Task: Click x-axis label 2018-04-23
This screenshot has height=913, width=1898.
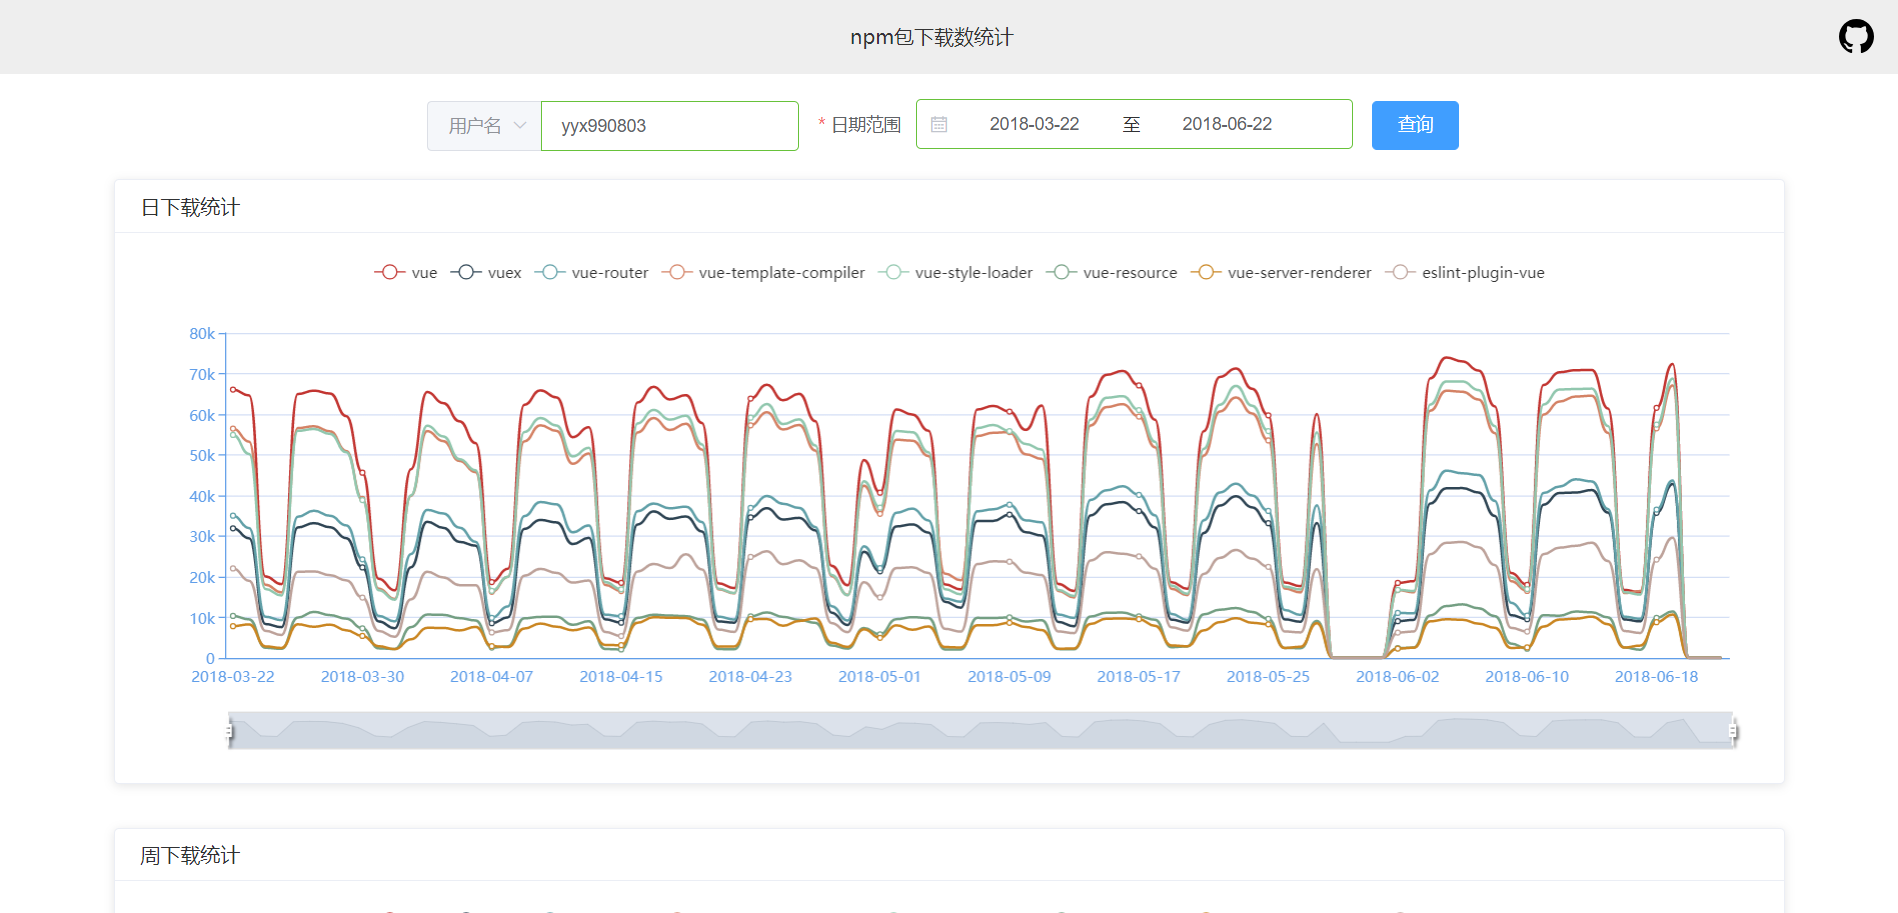Action: tap(750, 677)
